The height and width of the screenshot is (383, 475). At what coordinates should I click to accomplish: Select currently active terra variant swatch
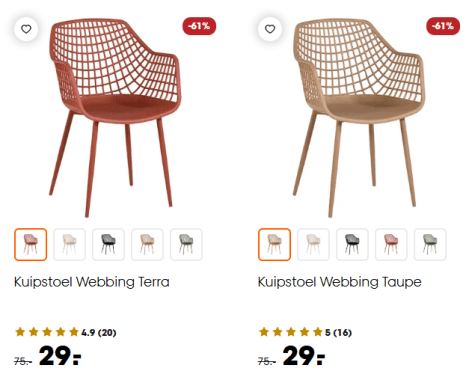coord(30,244)
